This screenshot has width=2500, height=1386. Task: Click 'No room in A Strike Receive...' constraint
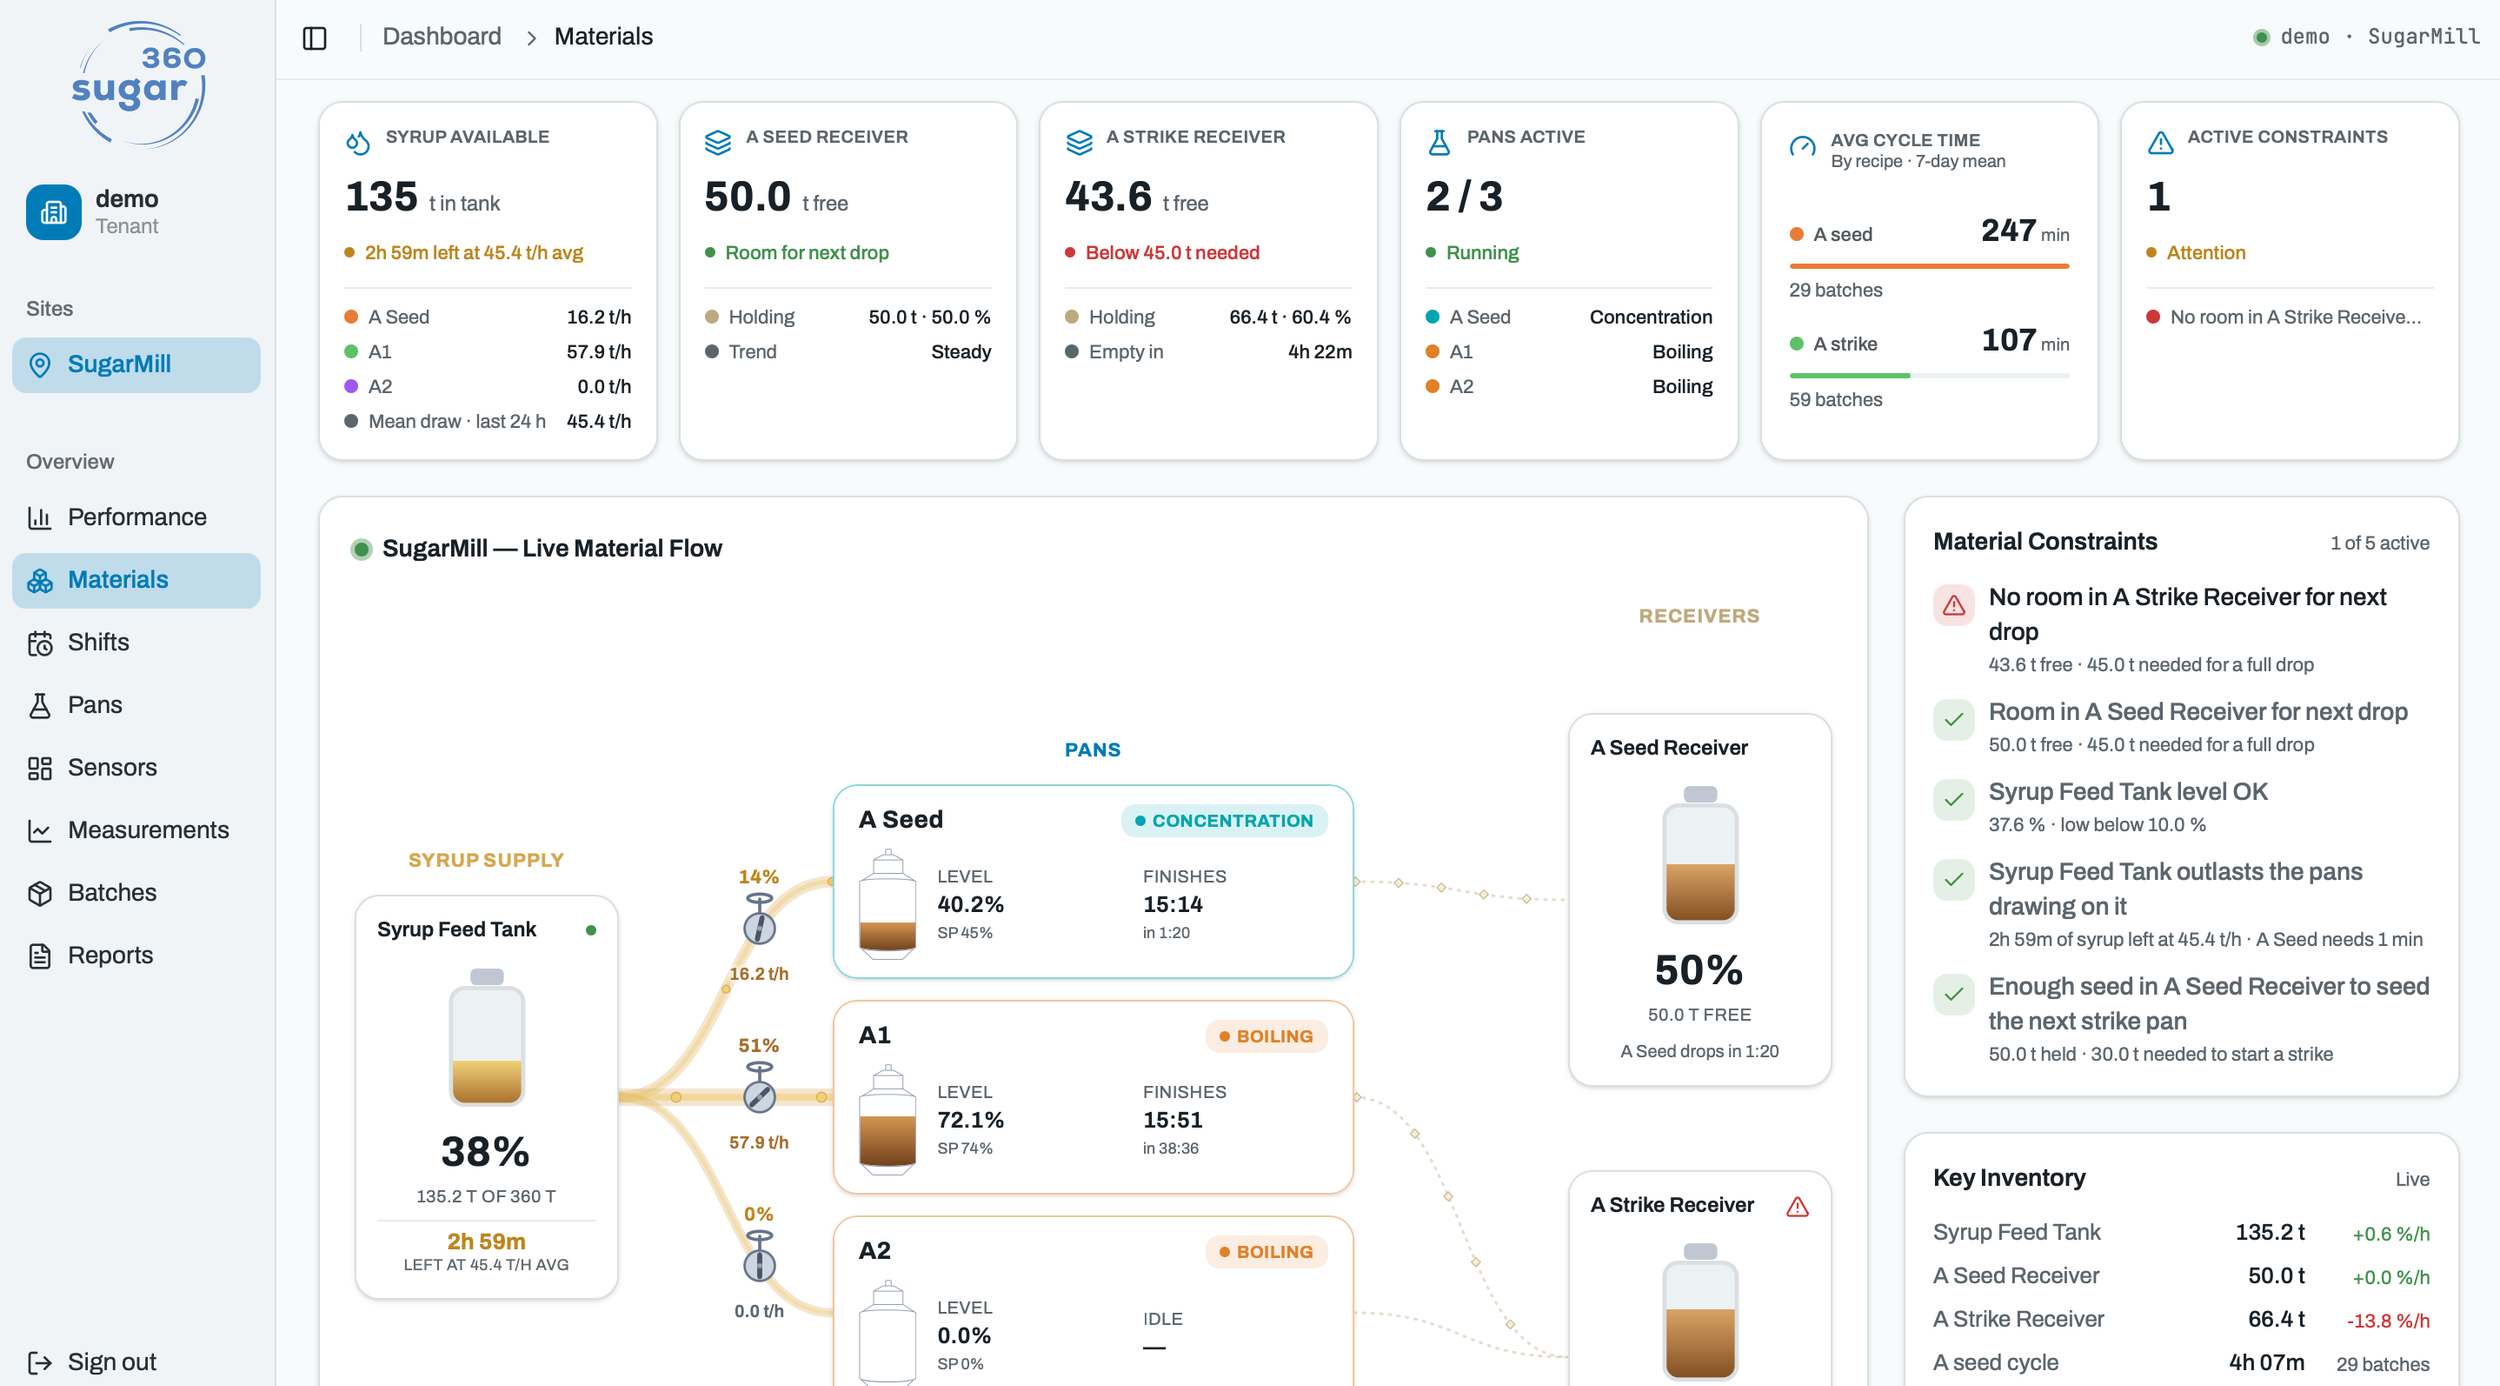click(2295, 317)
